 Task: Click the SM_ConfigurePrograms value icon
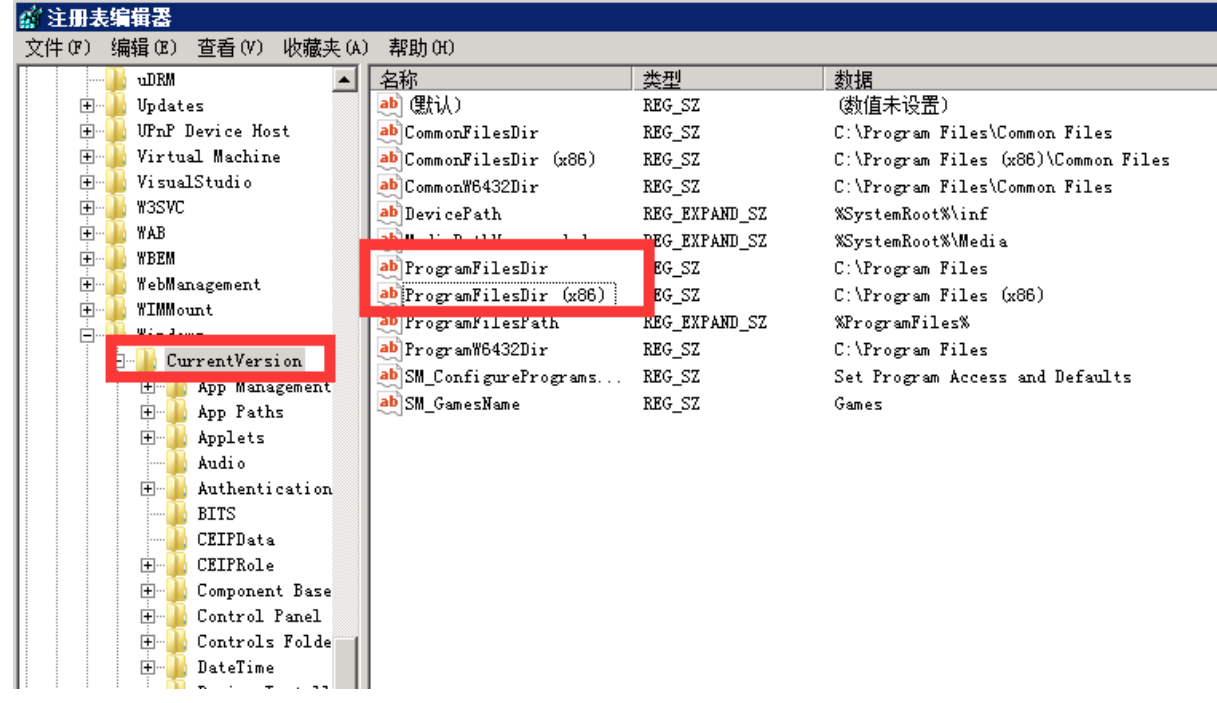(x=389, y=376)
